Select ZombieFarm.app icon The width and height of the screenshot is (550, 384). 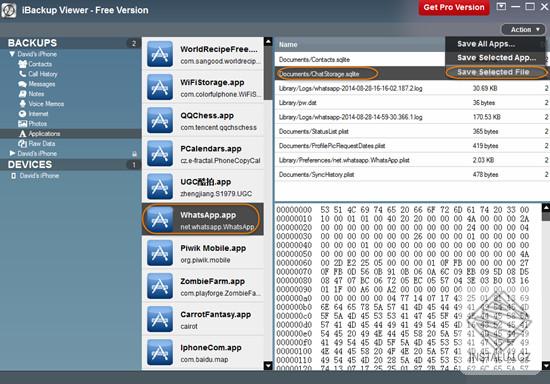coord(160,286)
